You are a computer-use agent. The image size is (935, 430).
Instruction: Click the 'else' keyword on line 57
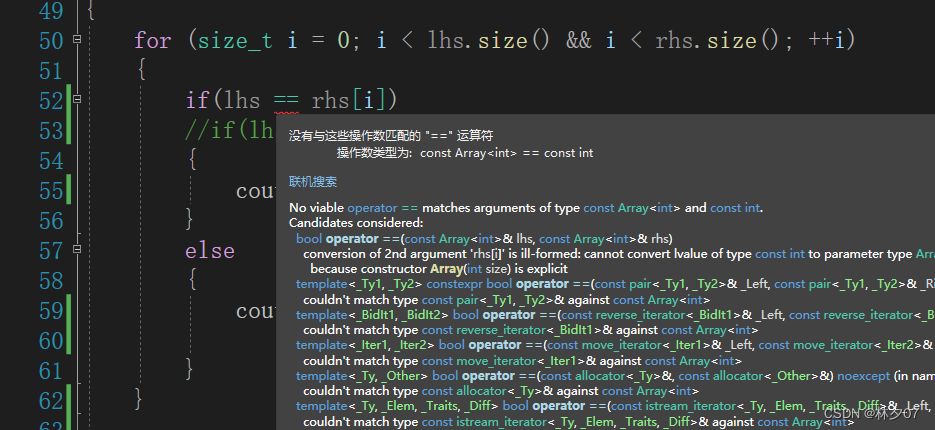pyautogui.click(x=210, y=250)
